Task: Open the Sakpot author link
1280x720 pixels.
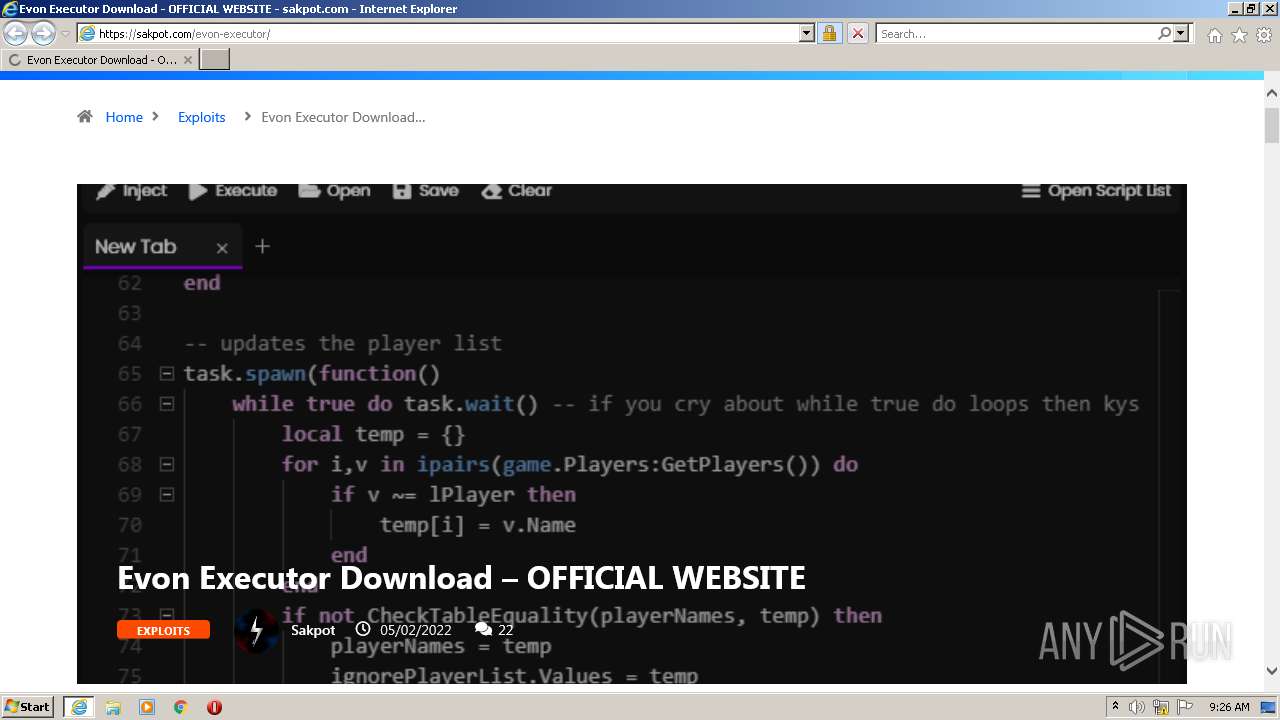Action: [x=313, y=630]
